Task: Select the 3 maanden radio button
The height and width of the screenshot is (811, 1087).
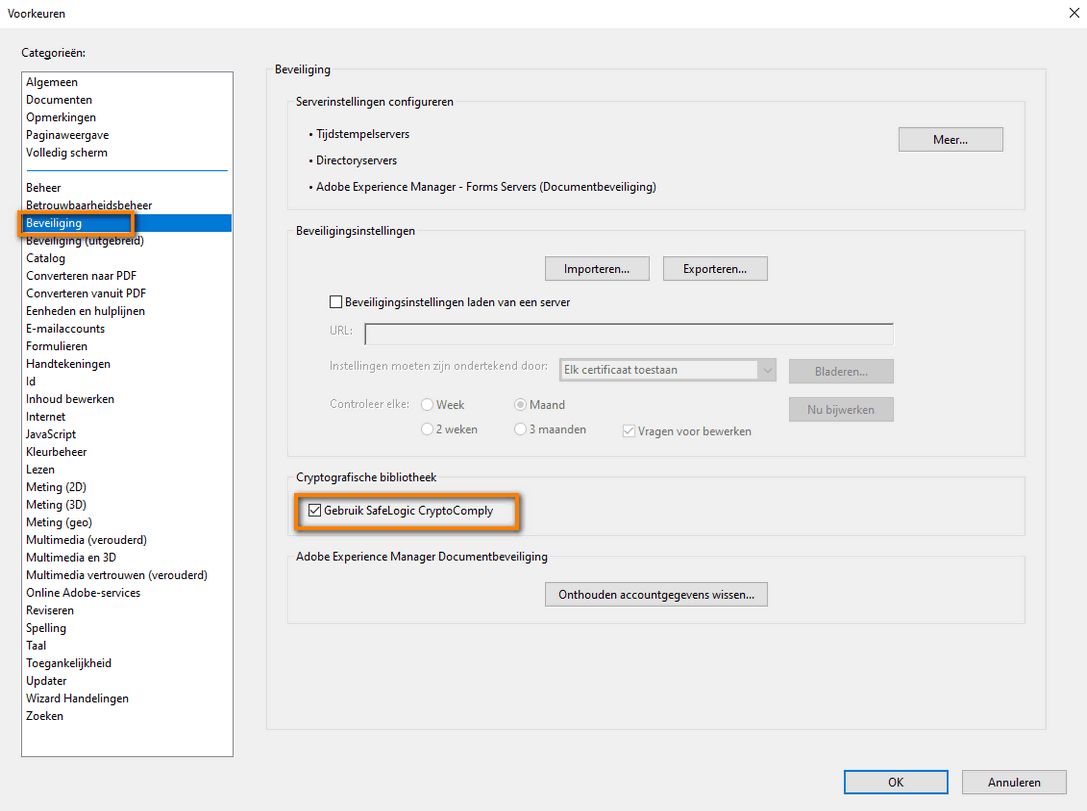Action: click(x=520, y=428)
